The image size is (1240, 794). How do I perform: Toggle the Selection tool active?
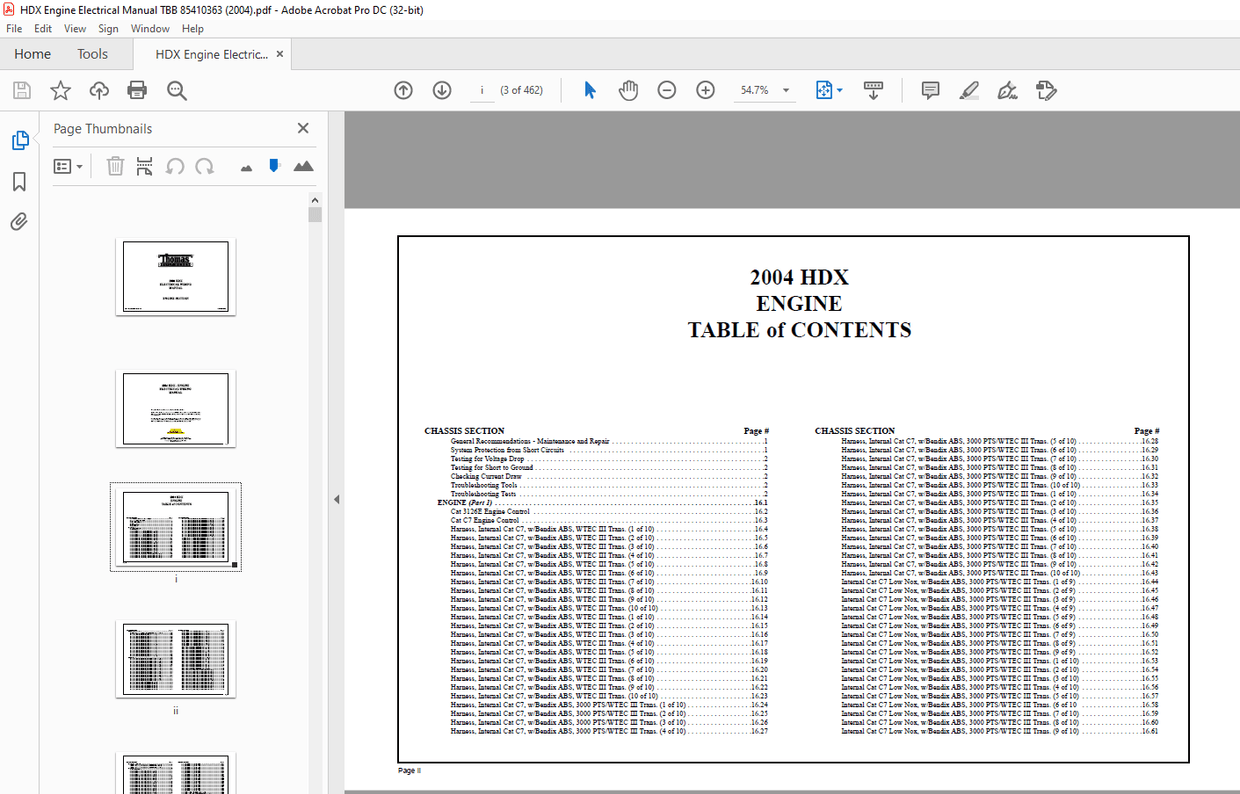point(590,90)
